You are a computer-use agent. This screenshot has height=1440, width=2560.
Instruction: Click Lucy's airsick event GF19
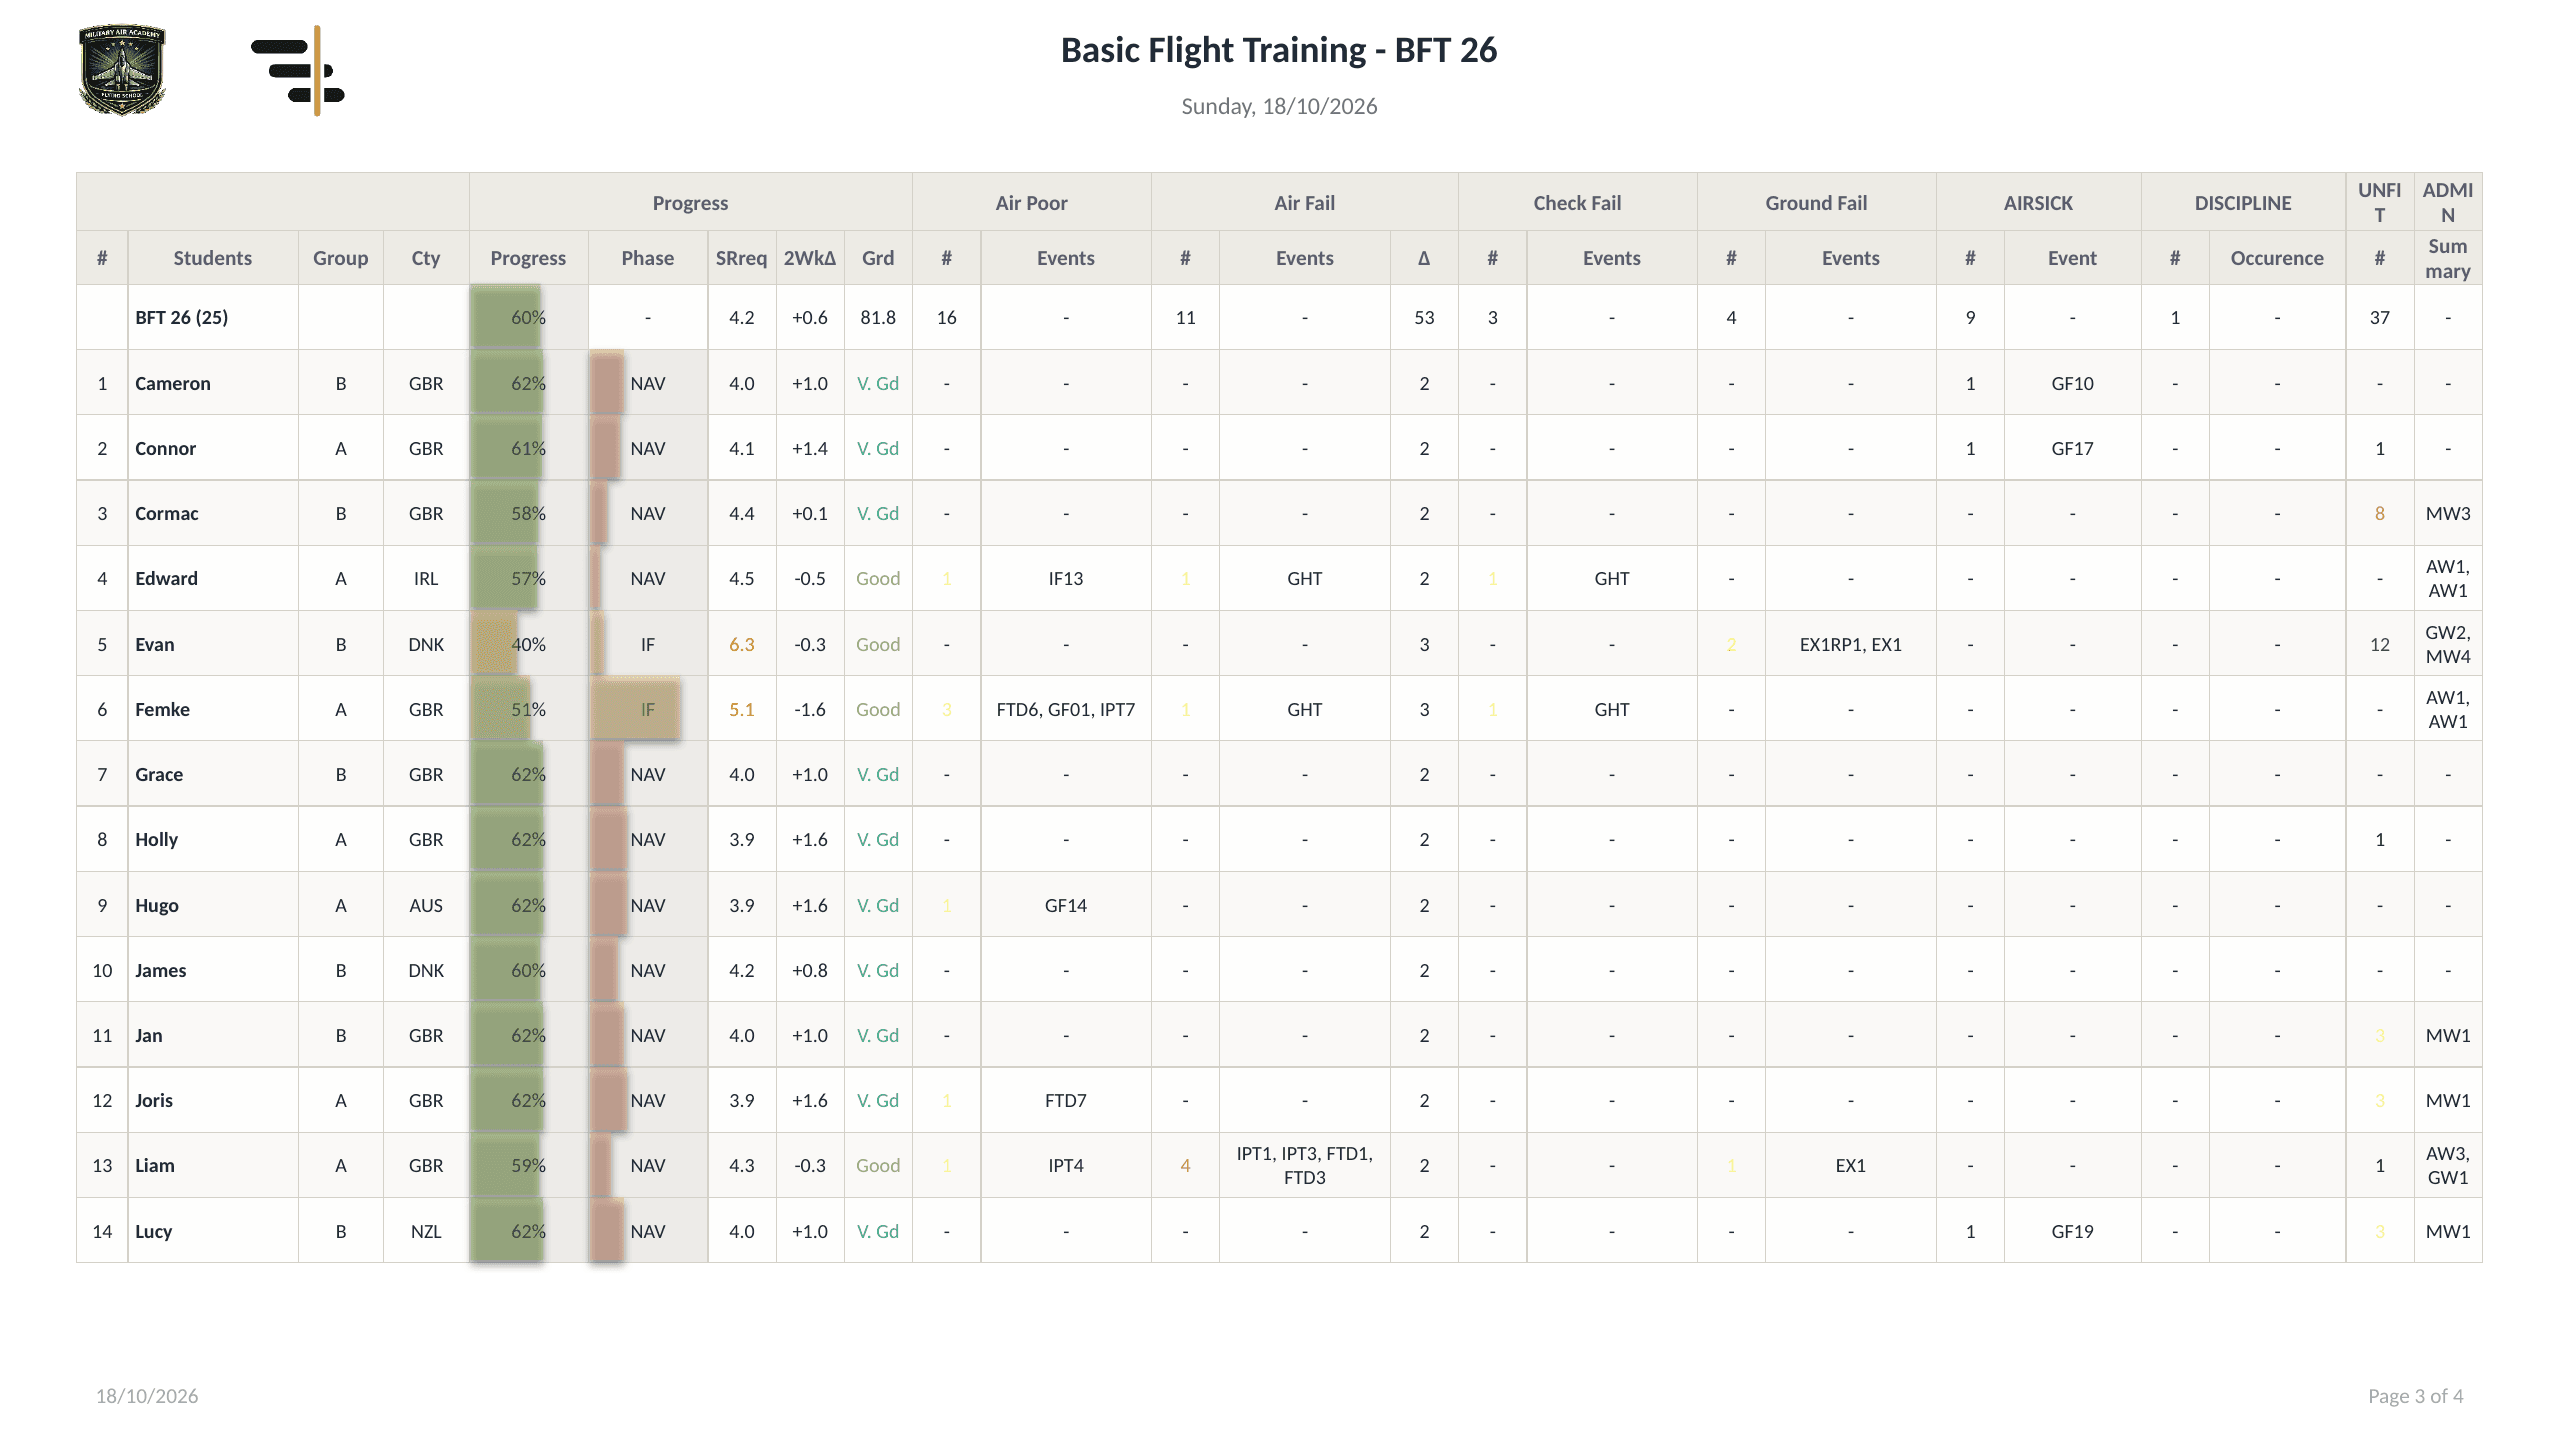(x=2072, y=1231)
